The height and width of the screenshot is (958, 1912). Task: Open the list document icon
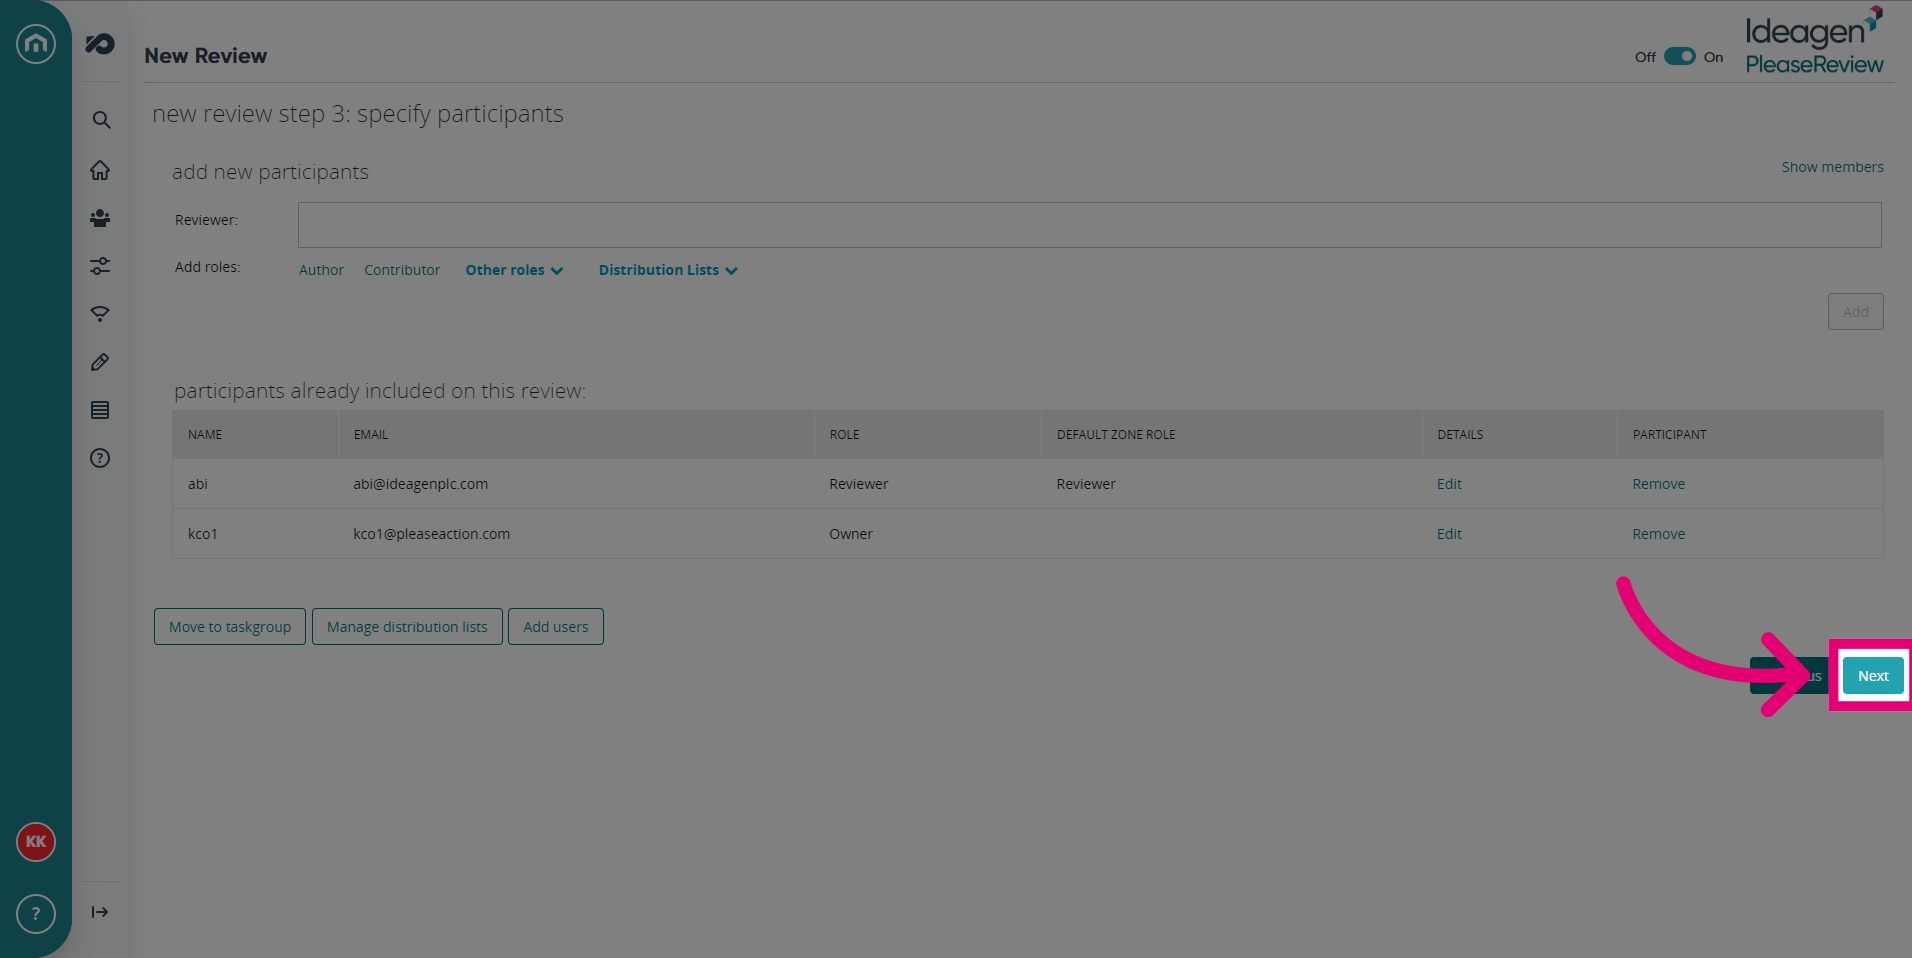coord(100,410)
